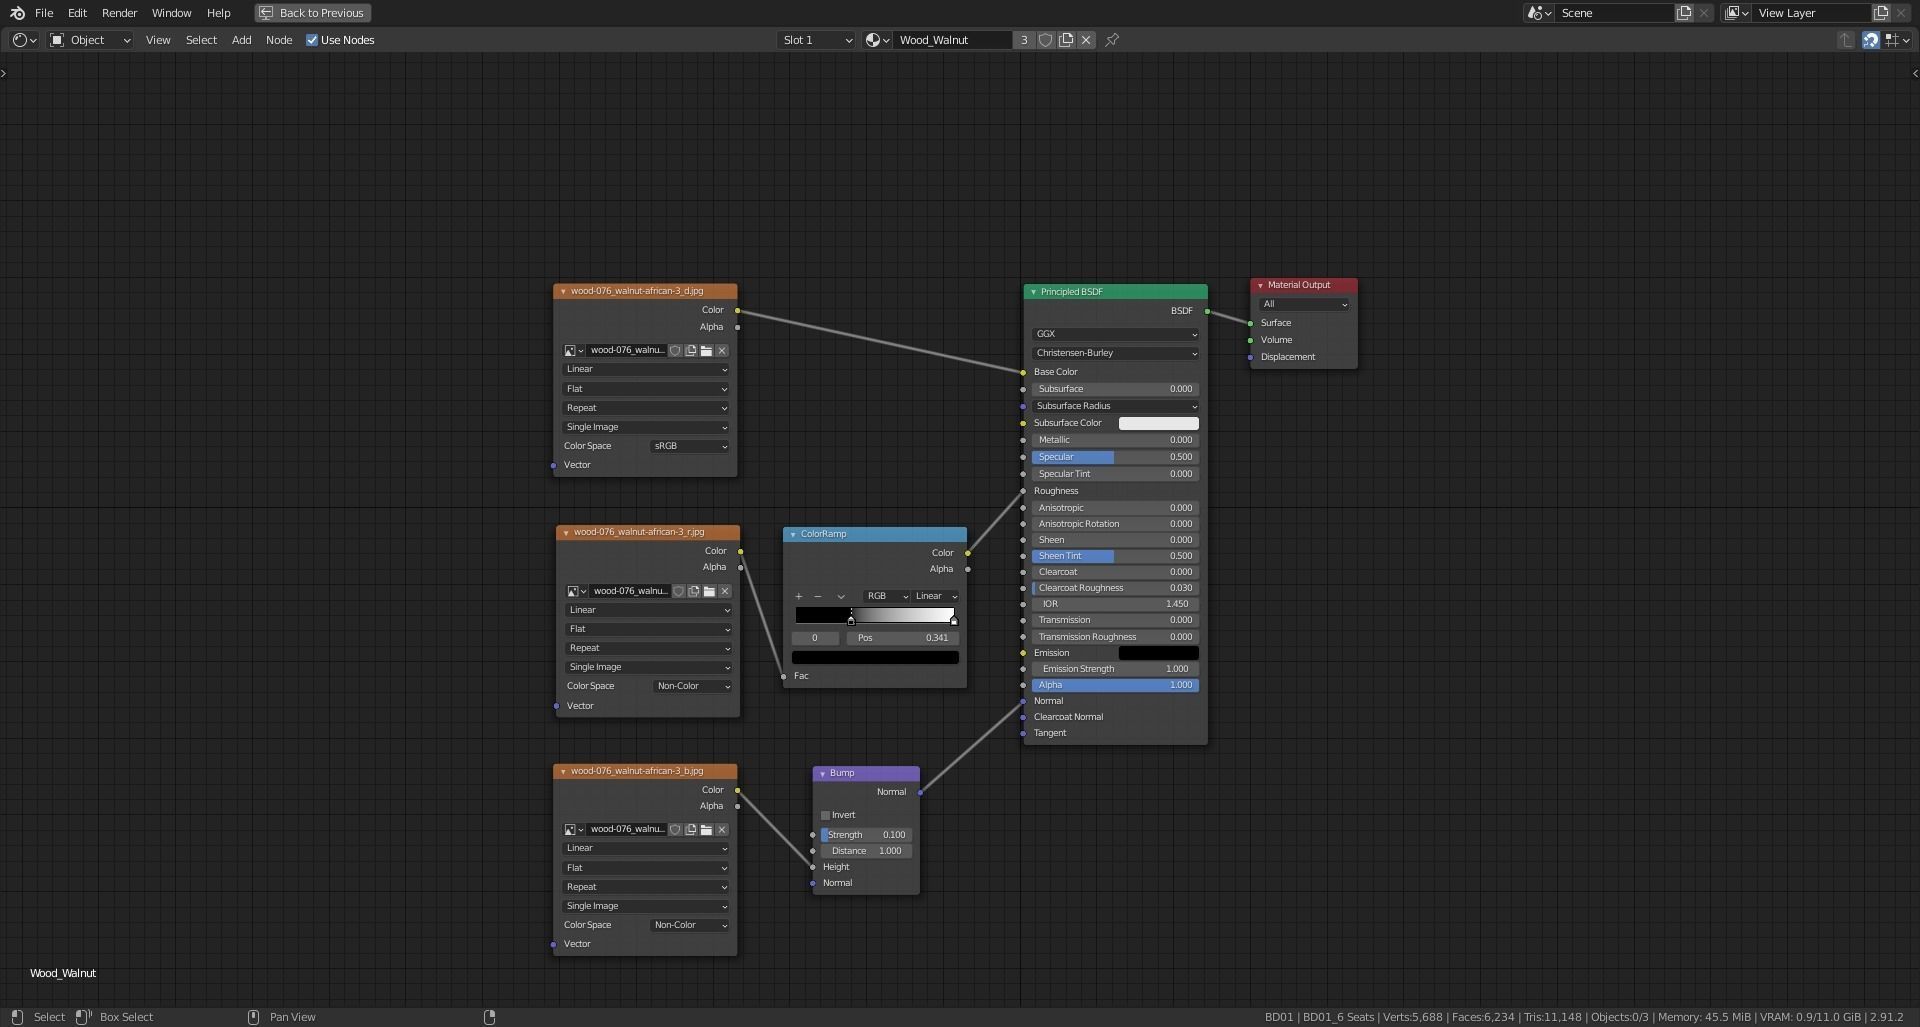Open the node editor Add menu
The image size is (1920, 1027).
[241, 40]
